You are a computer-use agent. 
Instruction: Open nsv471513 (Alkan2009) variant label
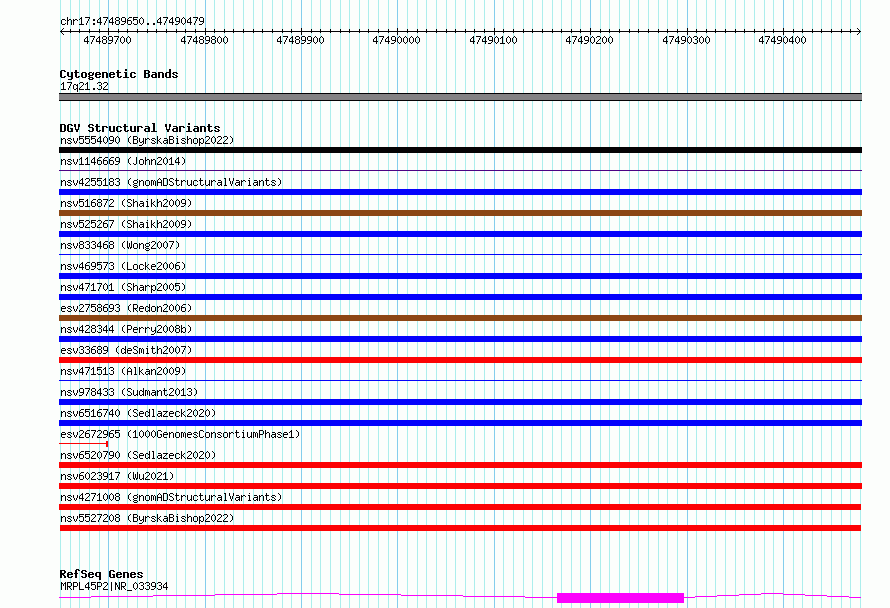123,371
